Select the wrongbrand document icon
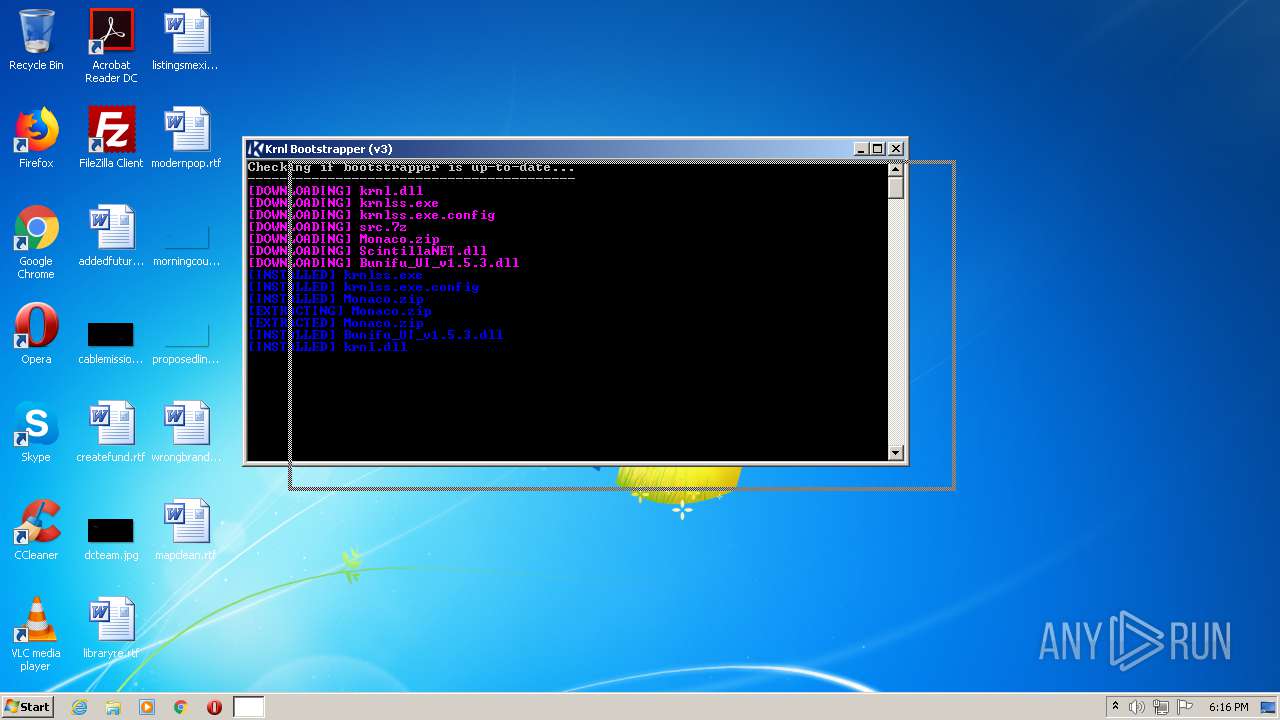Image resolution: width=1280 pixels, height=720 pixels. 186,432
